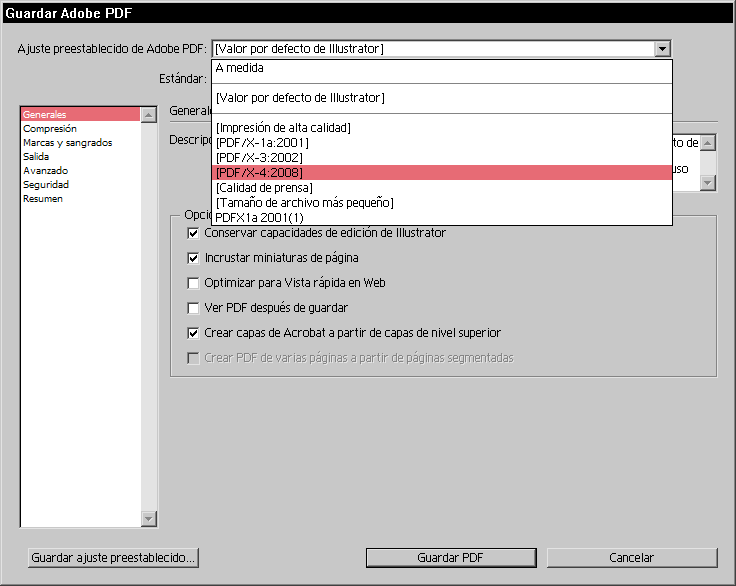
Task: View the 'Resumen' category
Action: 80,199
